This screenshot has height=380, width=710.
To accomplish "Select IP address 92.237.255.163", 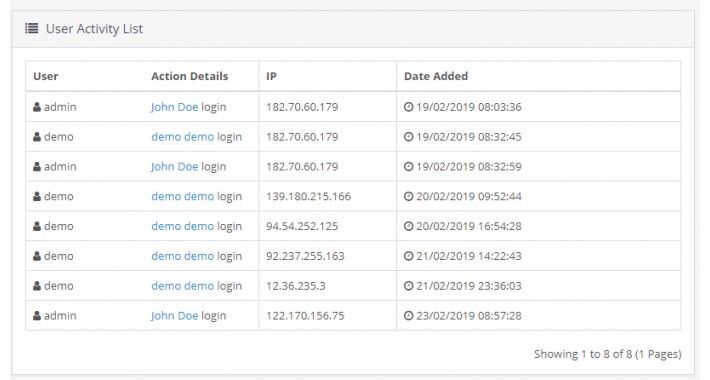I will pos(305,256).
